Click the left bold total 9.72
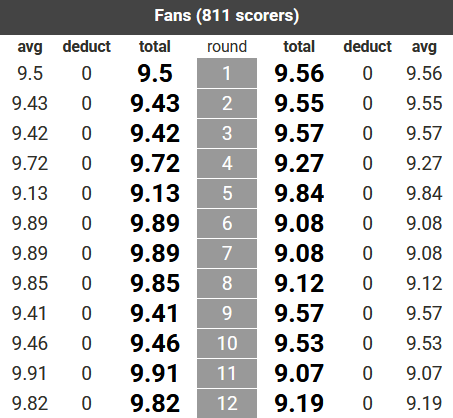The image size is (453, 418). coord(155,163)
